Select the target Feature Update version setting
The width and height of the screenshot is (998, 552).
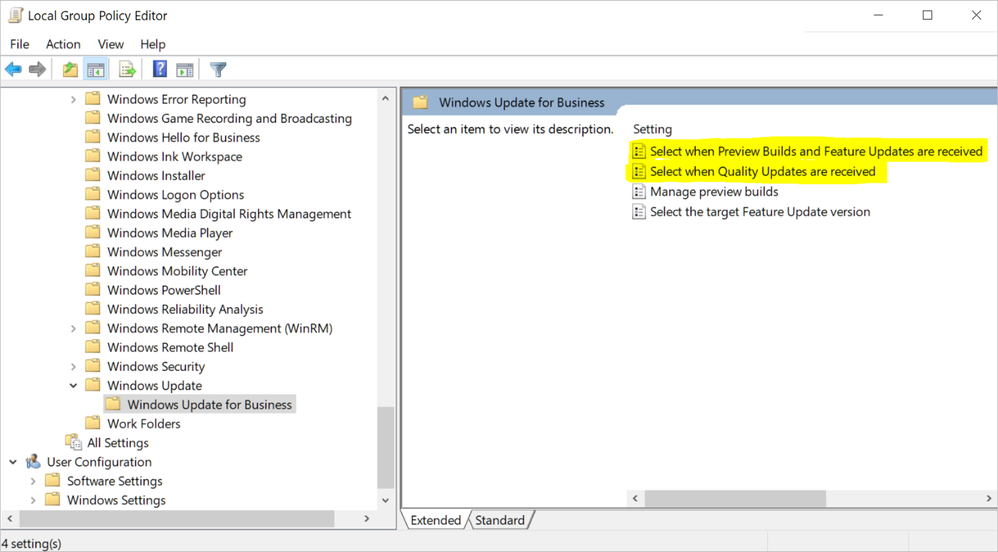pyautogui.click(x=760, y=212)
